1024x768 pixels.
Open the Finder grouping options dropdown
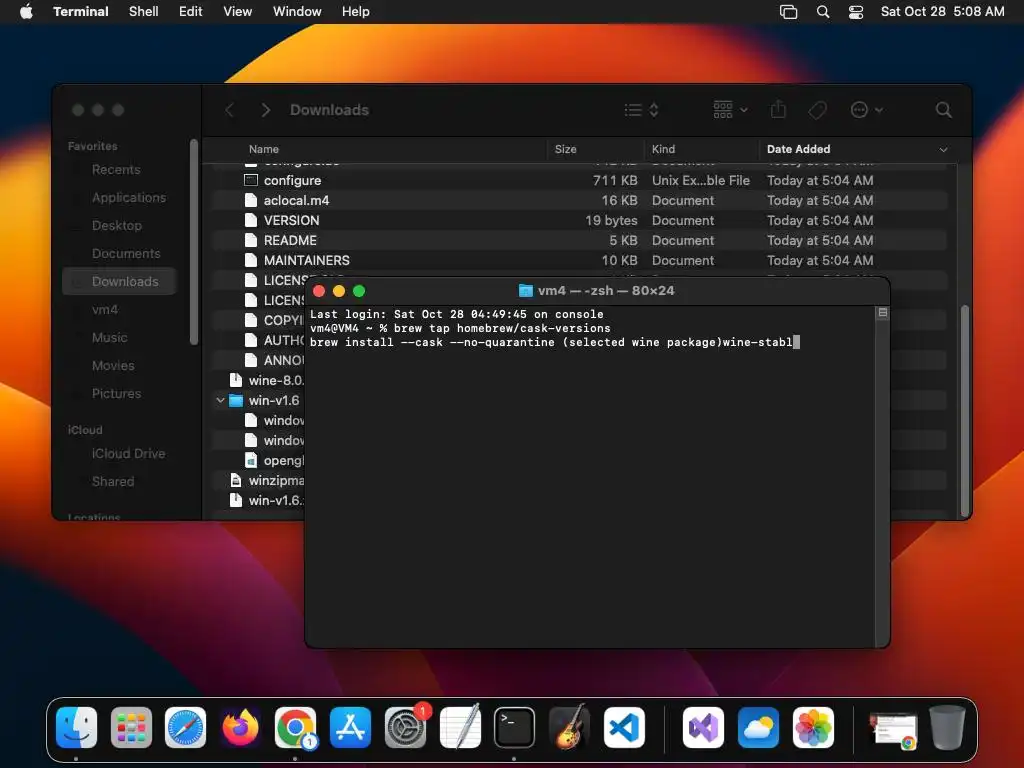(x=730, y=110)
